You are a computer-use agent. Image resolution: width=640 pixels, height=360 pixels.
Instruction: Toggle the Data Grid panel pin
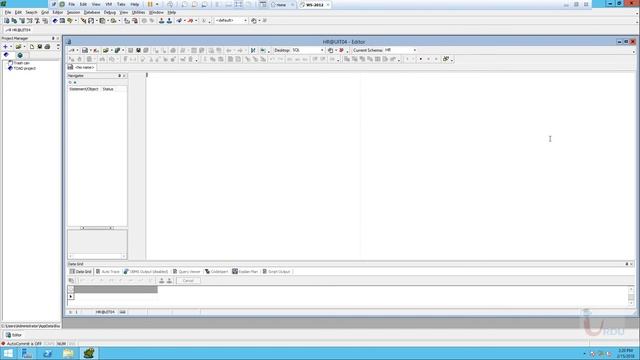point(627,264)
